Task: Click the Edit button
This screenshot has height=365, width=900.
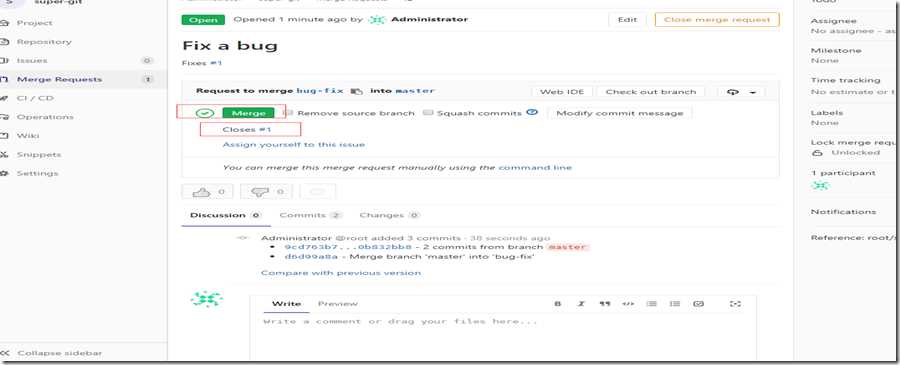Action: tap(627, 20)
